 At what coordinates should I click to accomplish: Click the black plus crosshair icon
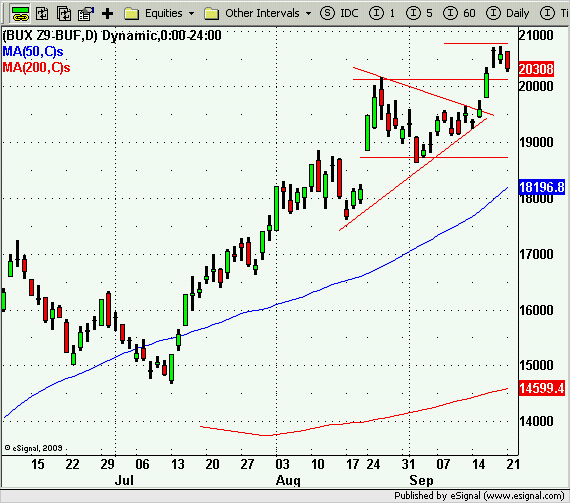(x=108, y=14)
